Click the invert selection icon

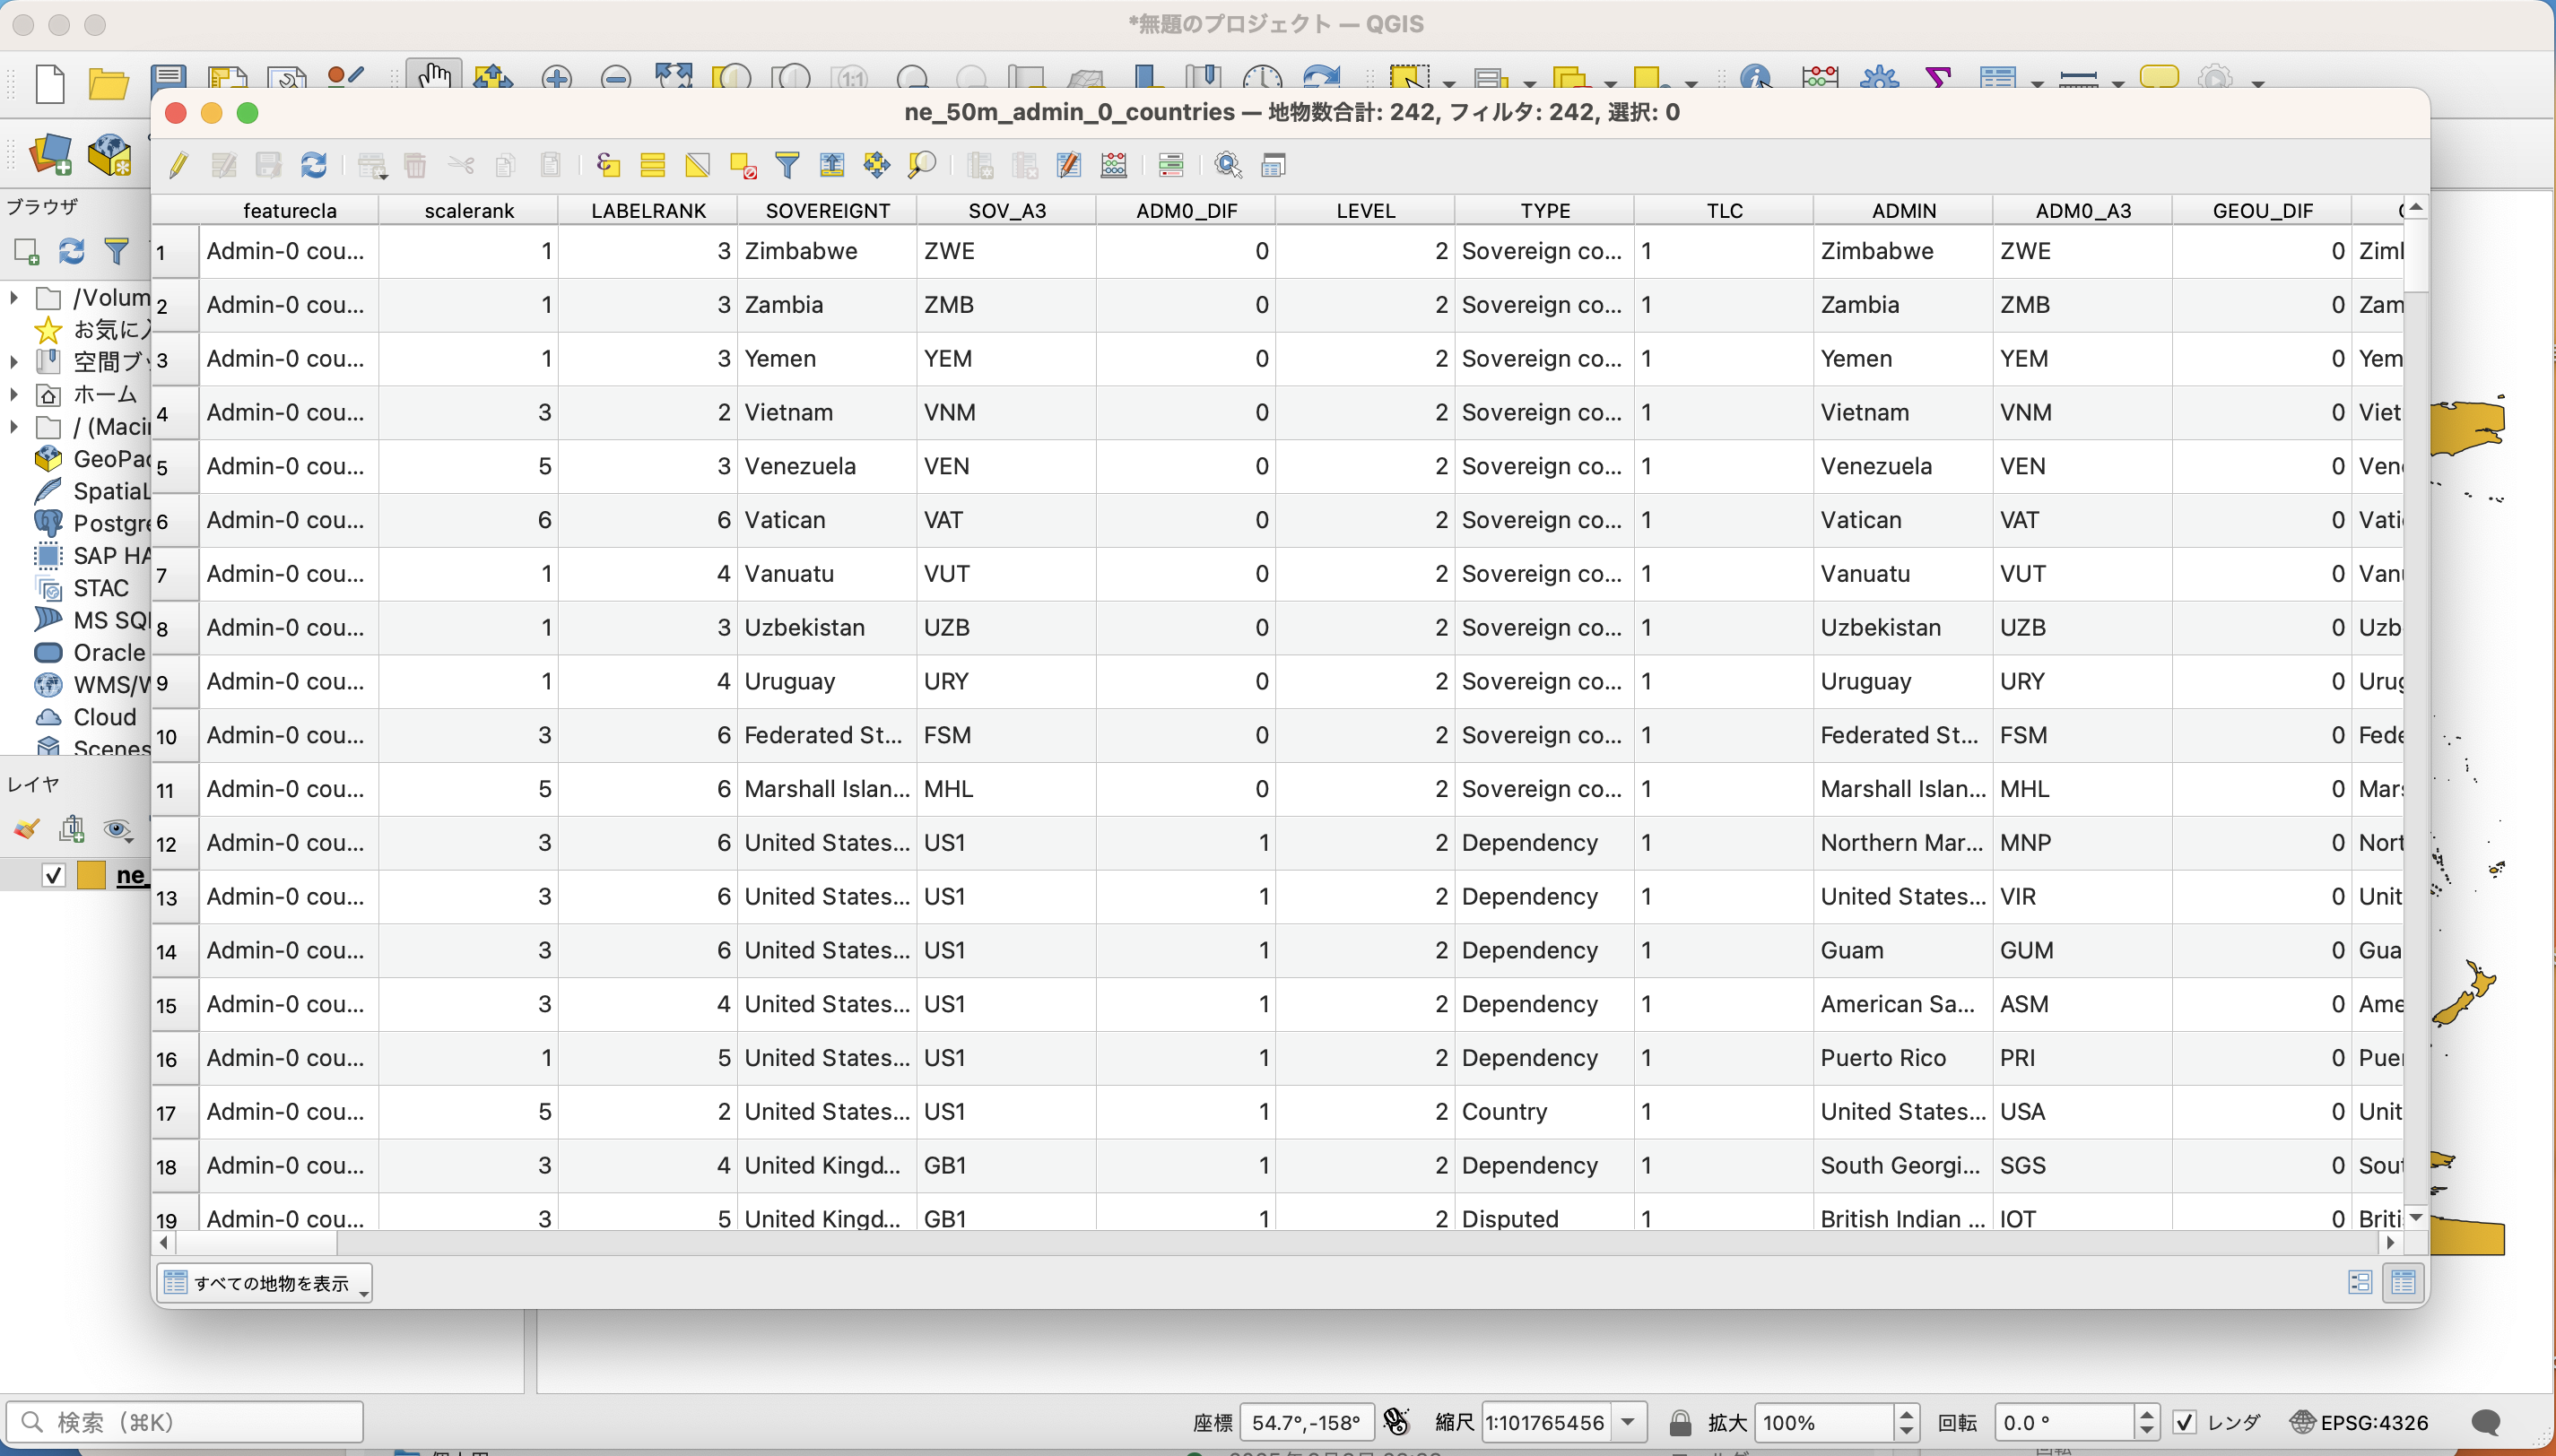pyautogui.click(x=698, y=165)
